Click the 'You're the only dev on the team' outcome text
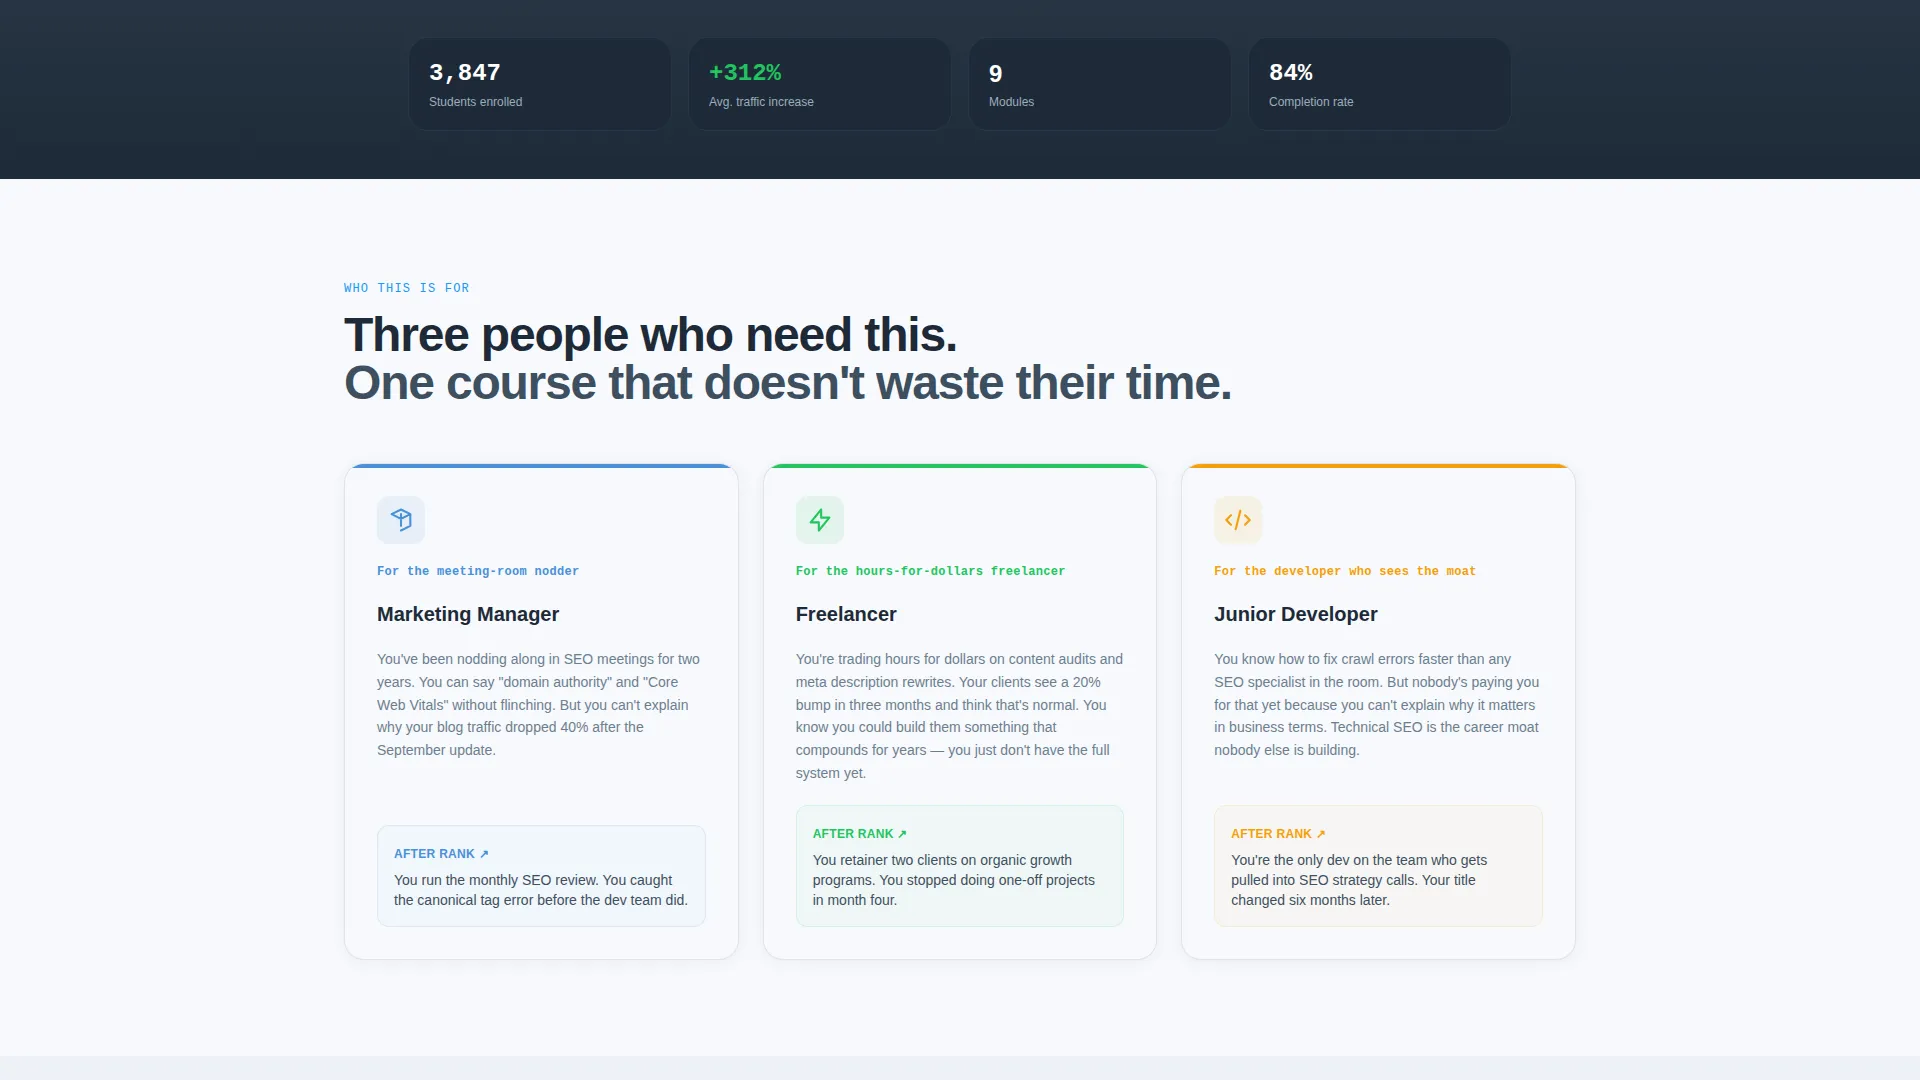Viewport: 1920px width, 1080px height. [1359, 880]
